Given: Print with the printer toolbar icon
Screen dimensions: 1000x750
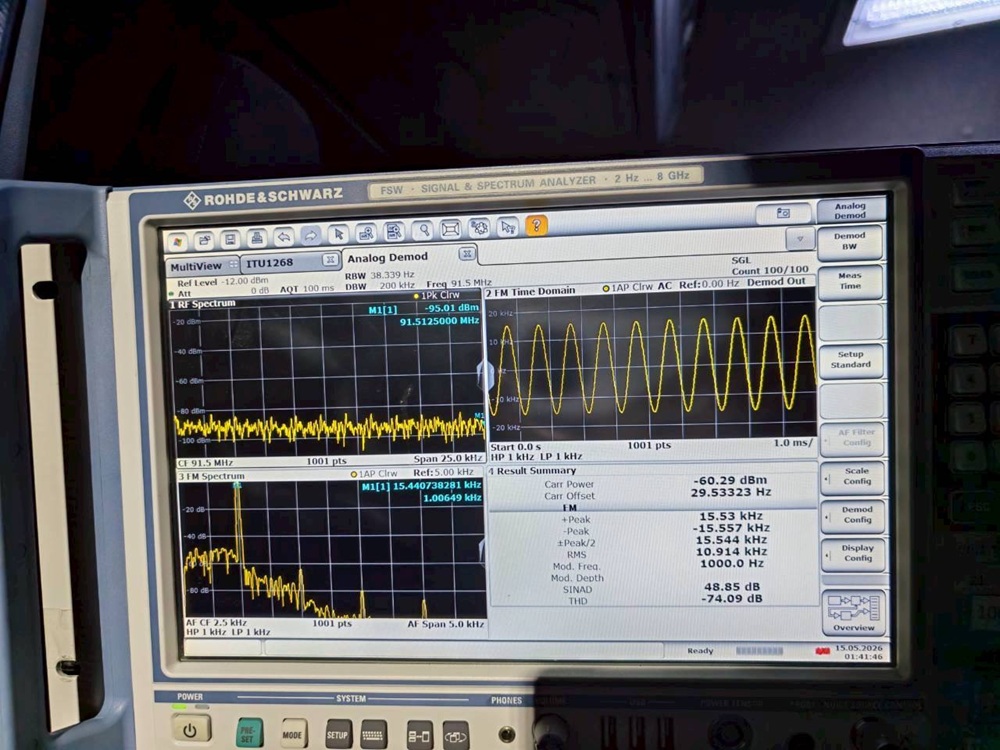Looking at the screenshot, I should pyautogui.click(x=257, y=238).
